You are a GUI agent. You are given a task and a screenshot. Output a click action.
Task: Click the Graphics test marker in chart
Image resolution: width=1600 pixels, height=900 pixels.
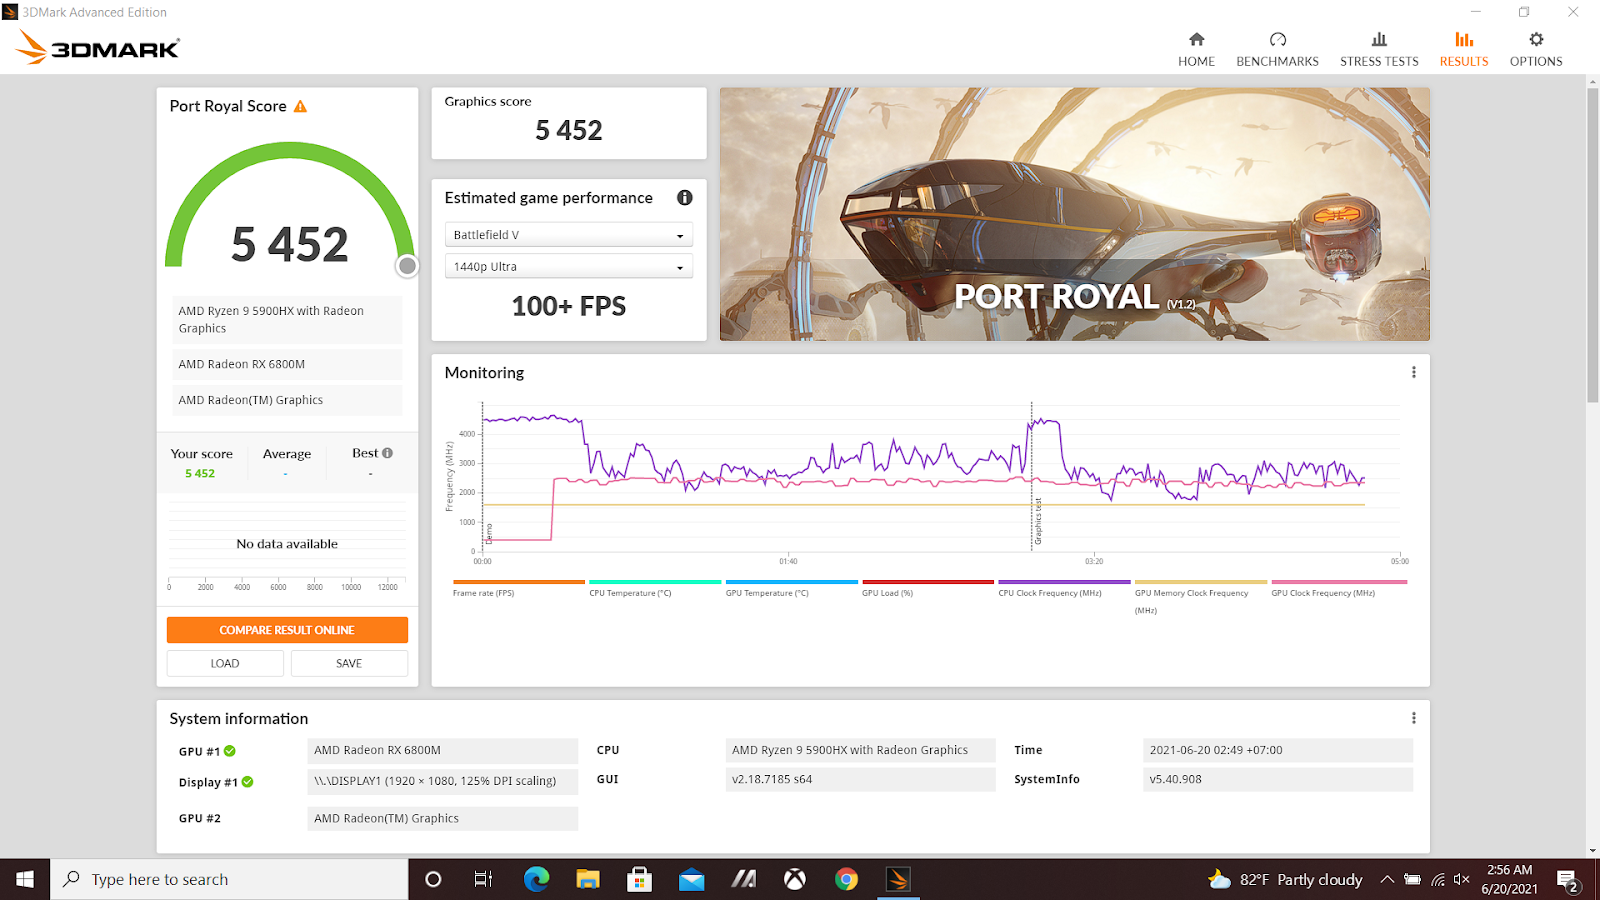1038,522
